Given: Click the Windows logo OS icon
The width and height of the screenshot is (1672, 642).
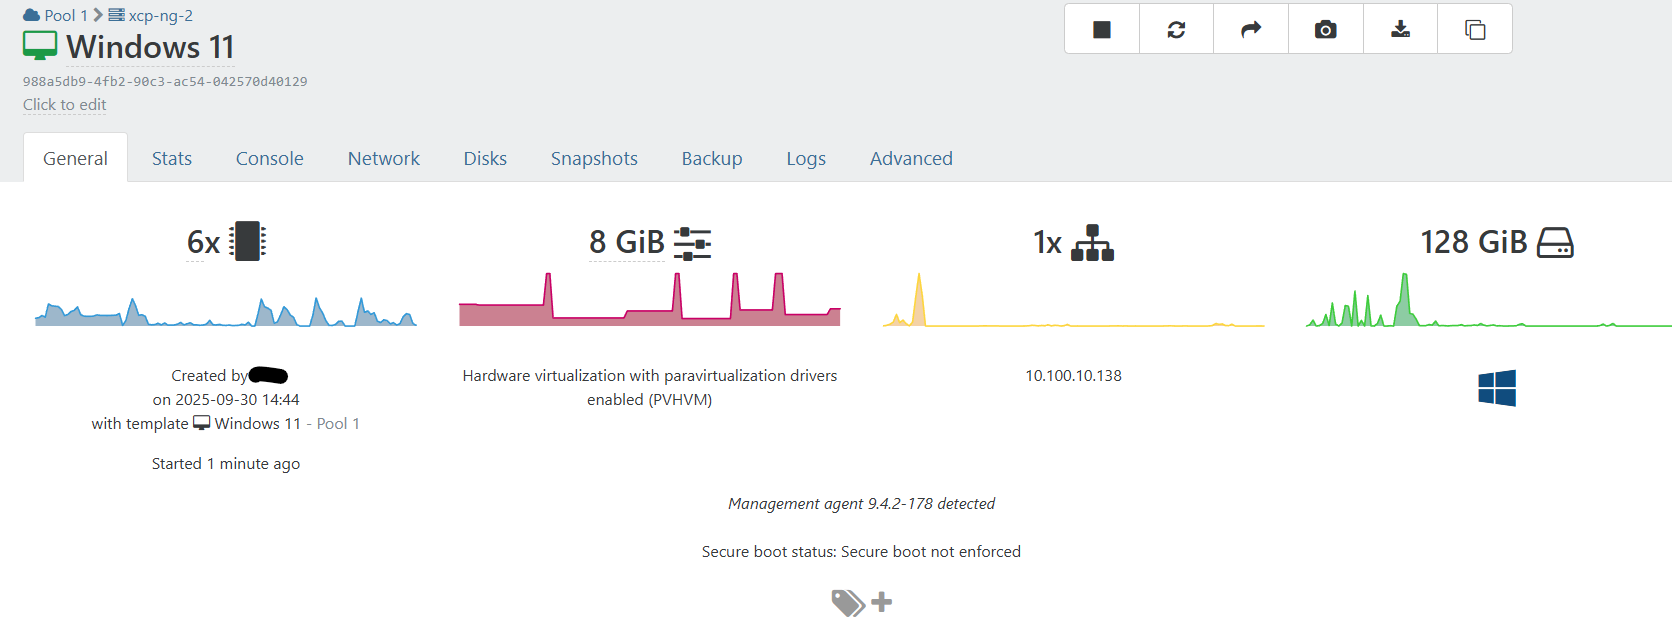Looking at the screenshot, I should [1497, 388].
